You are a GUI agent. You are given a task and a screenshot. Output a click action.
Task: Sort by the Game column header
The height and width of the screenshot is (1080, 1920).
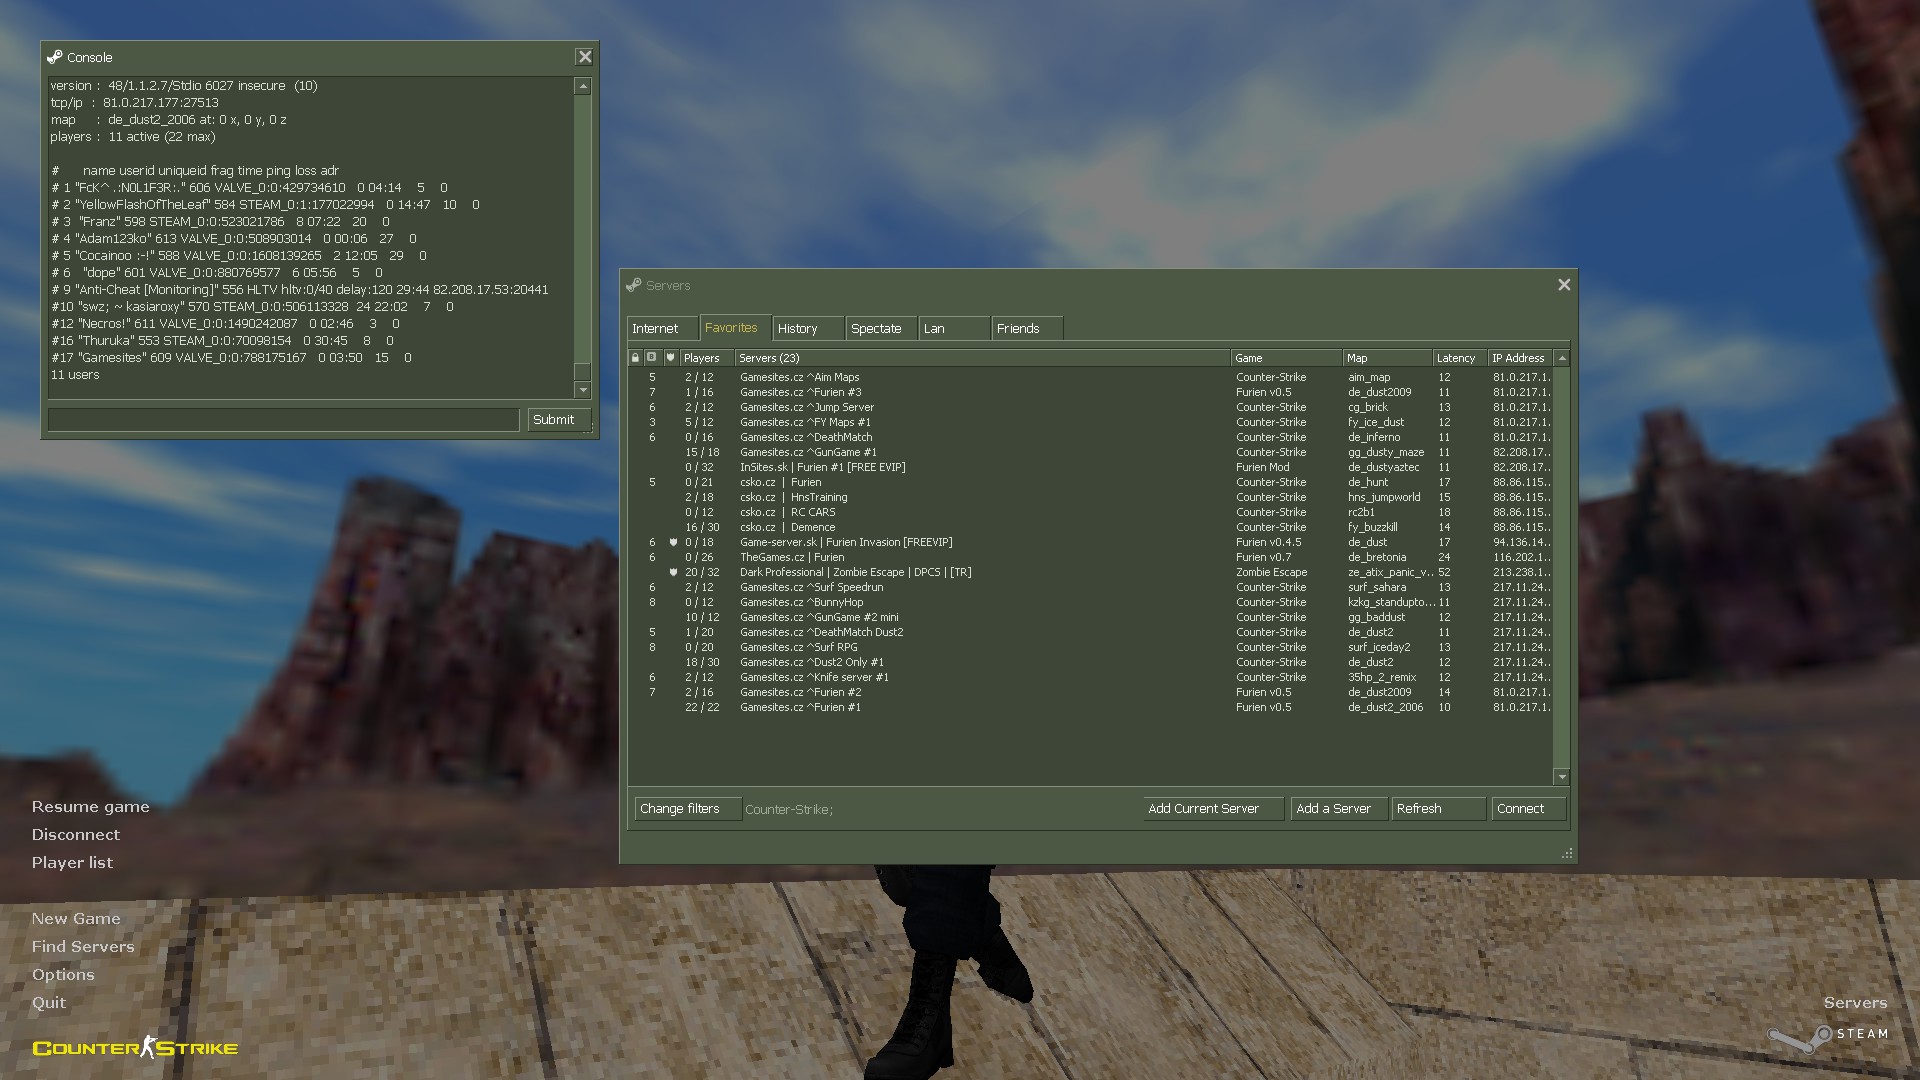[1286, 358]
